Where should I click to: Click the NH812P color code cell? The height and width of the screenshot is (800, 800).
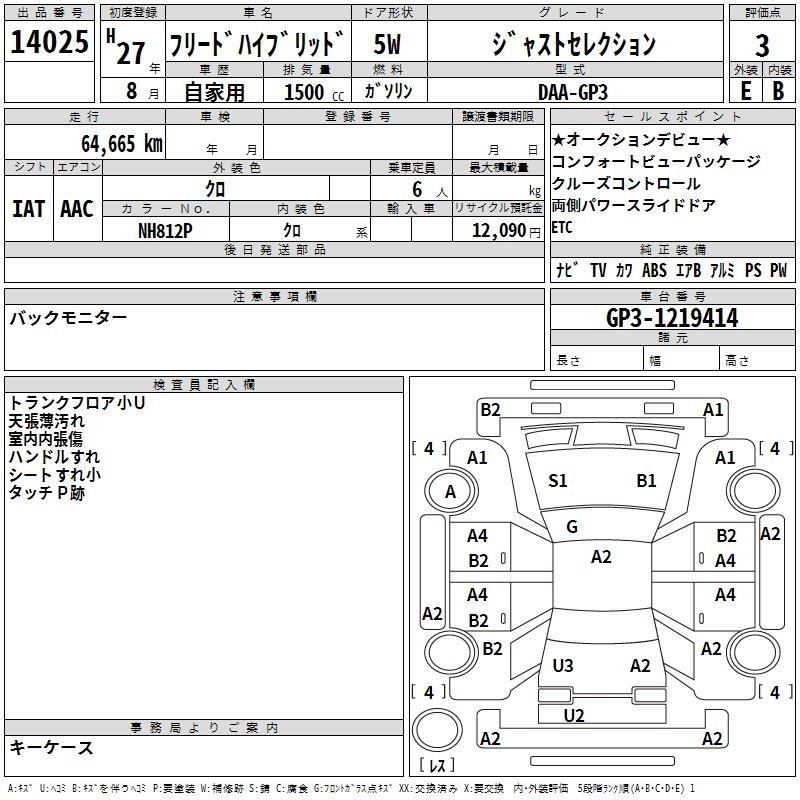166,229
